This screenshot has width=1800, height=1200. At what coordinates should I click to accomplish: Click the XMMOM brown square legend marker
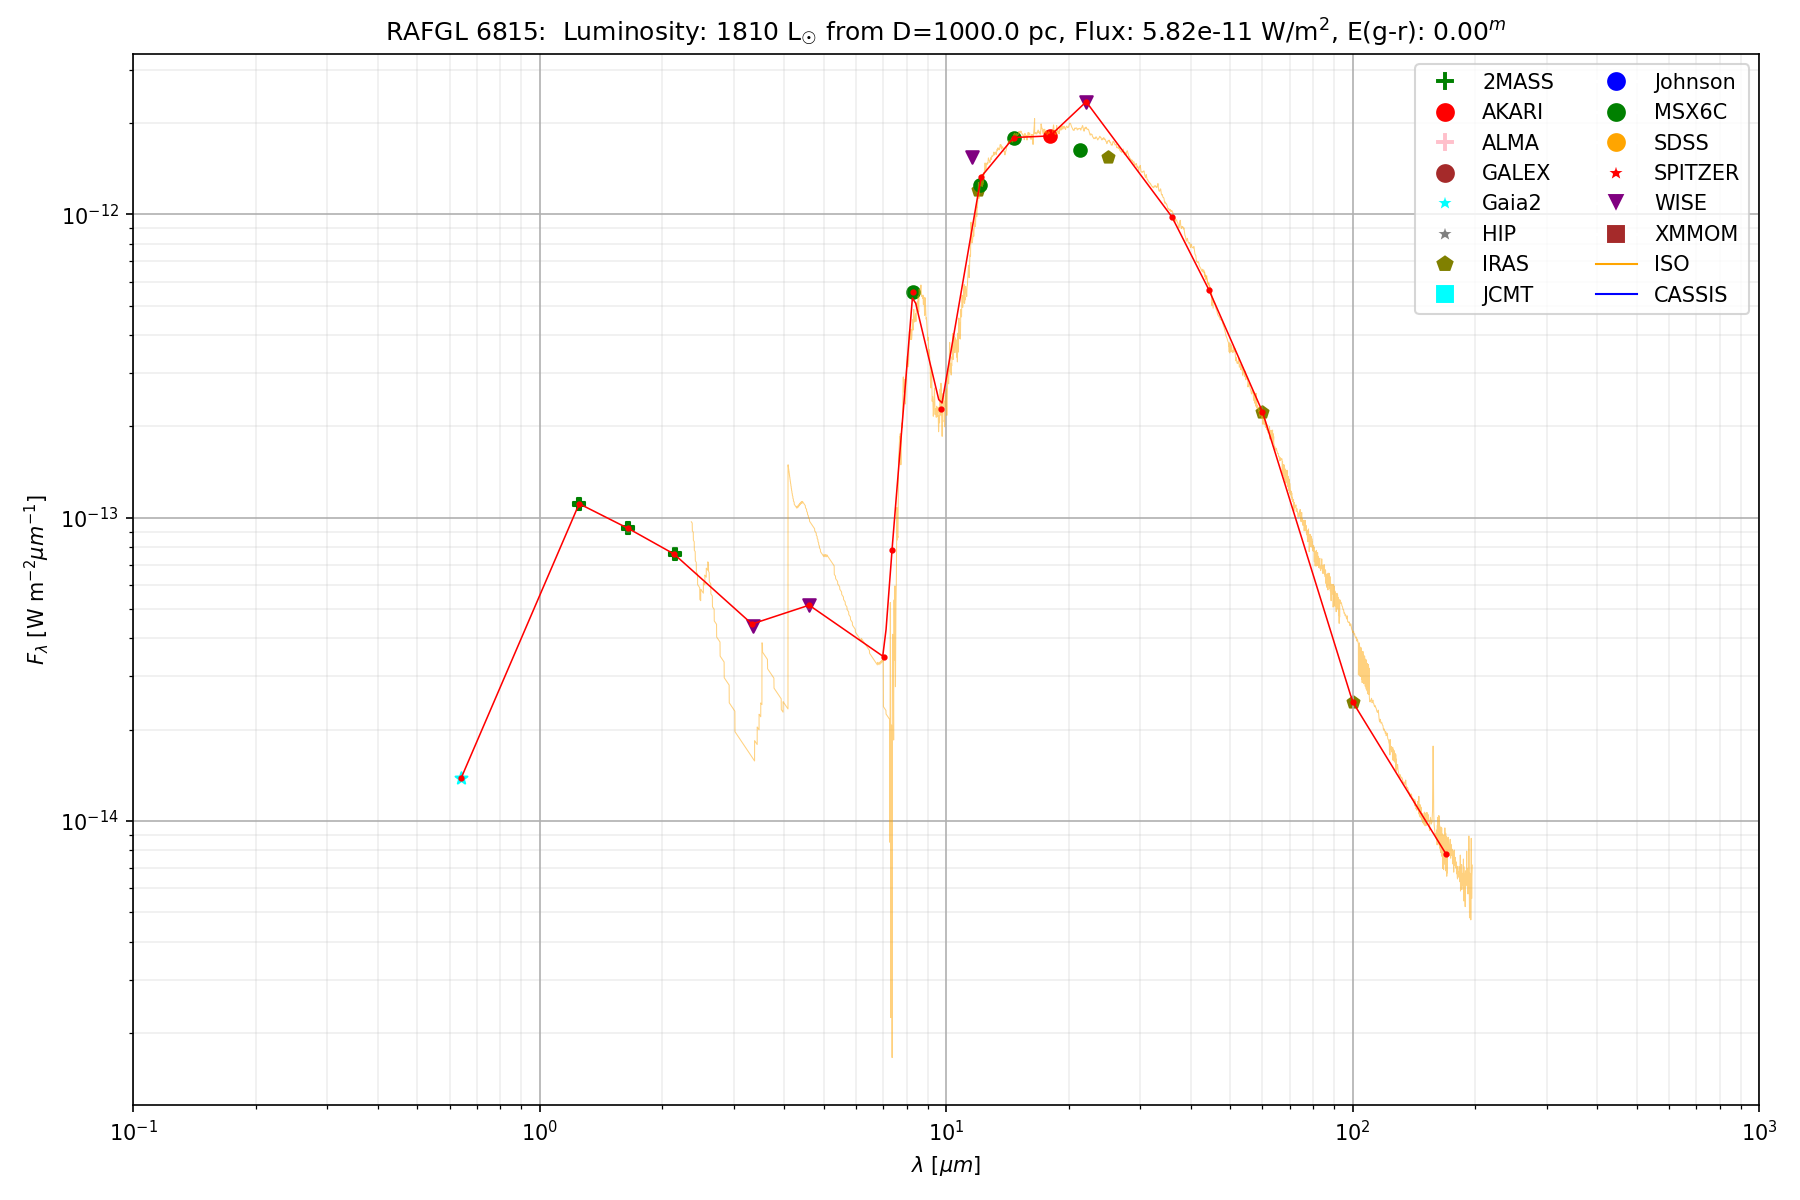[1616, 234]
